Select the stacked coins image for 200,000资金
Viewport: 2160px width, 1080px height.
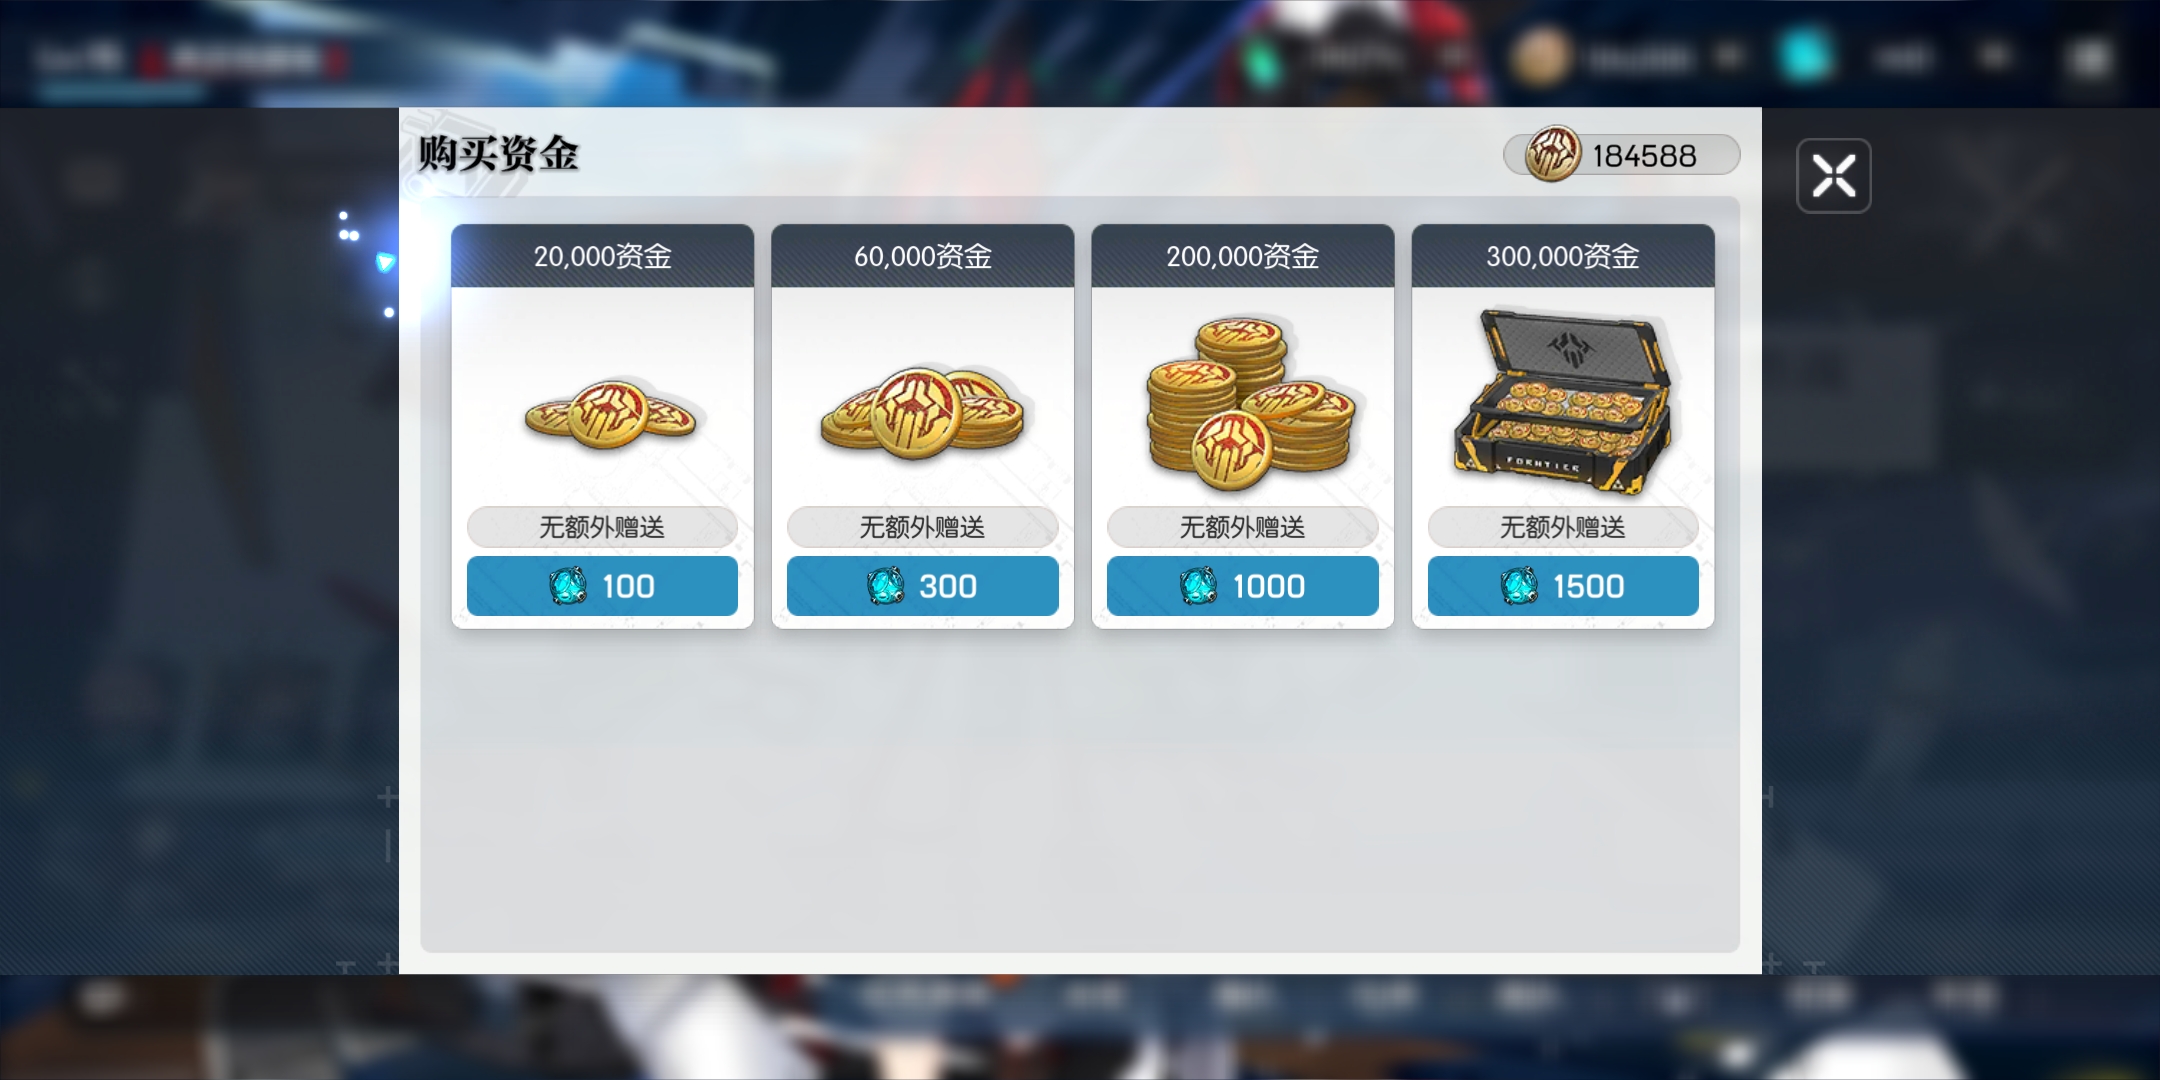point(1250,403)
